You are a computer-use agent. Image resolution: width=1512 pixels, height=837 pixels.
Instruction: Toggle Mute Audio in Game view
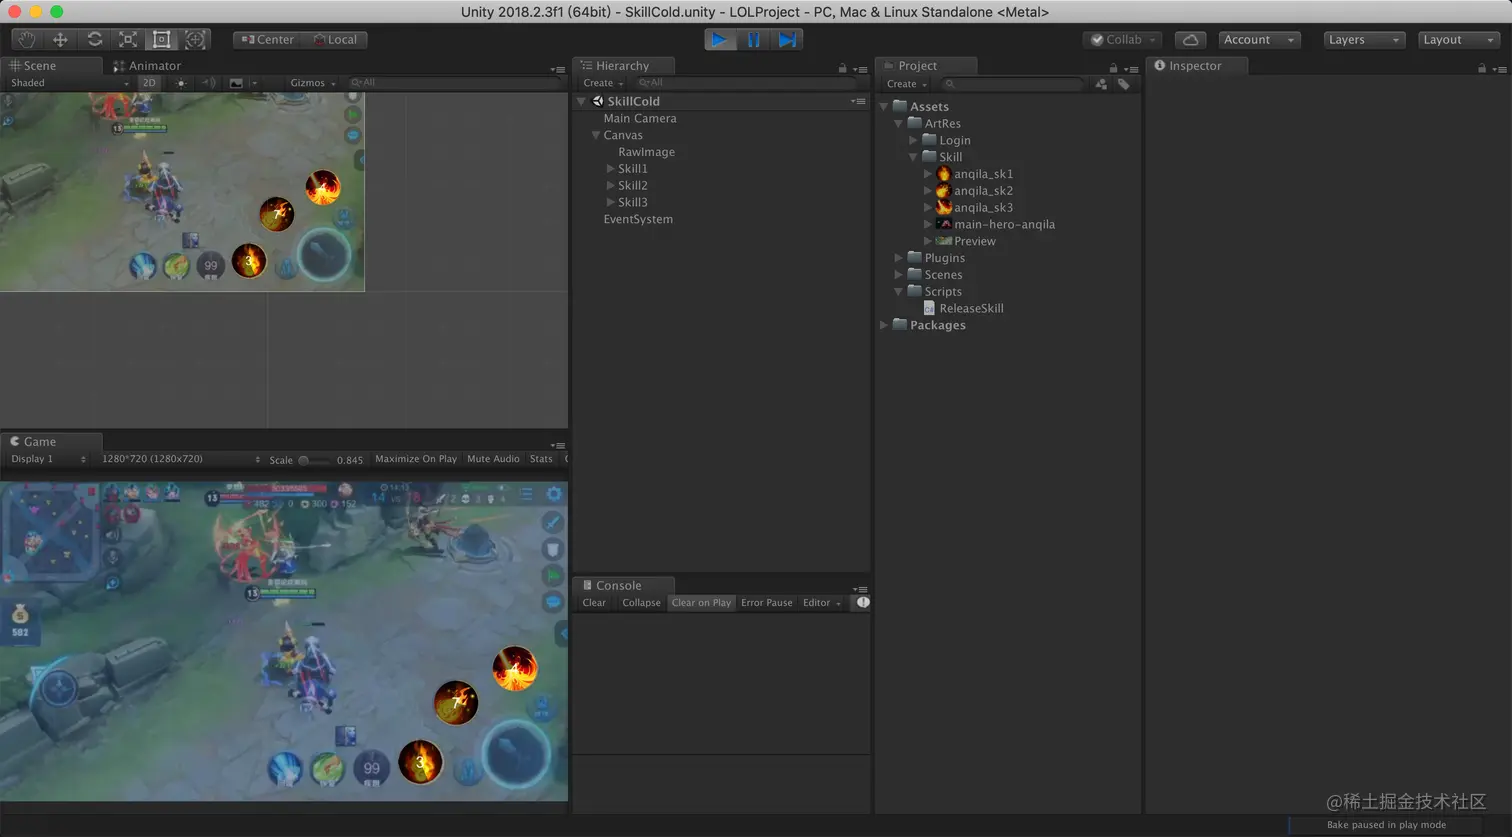(494, 459)
